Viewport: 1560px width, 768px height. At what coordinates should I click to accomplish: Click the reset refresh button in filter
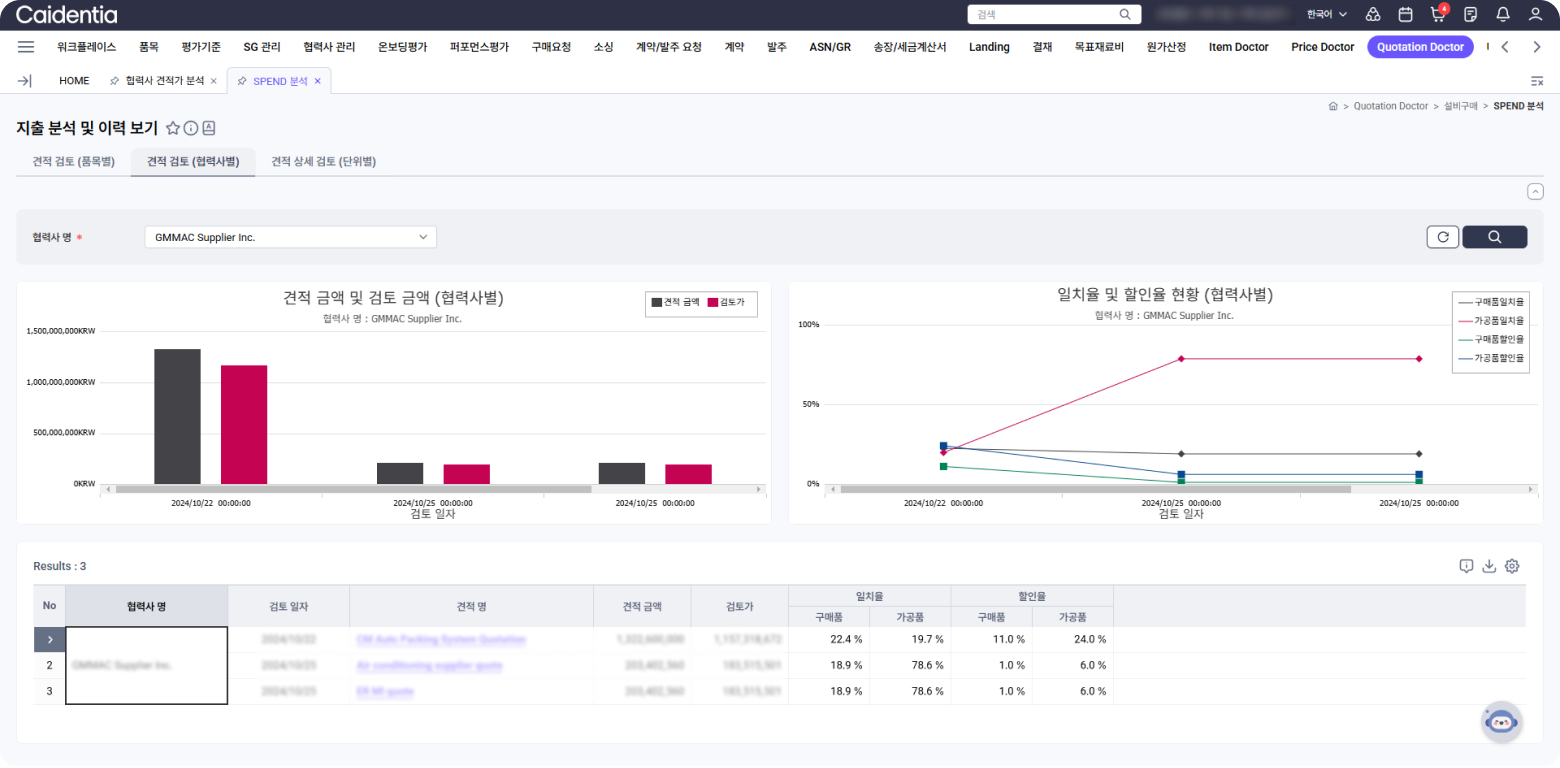click(1442, 237)
